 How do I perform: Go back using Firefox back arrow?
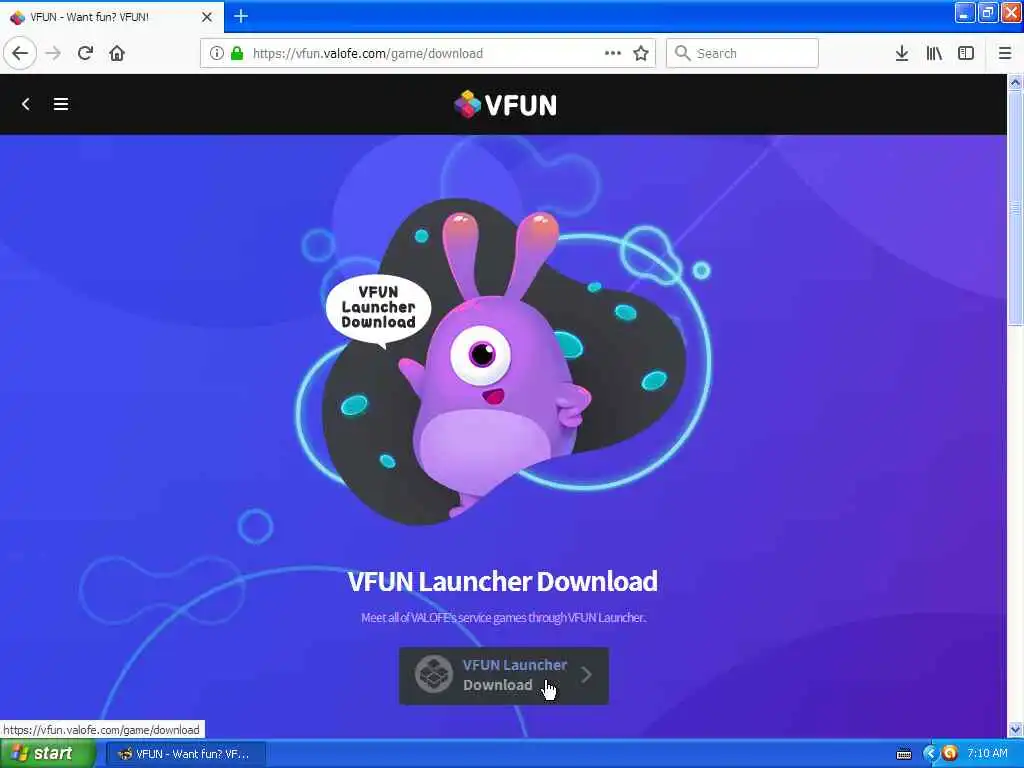pyautogui.click(x=20, y=53)
